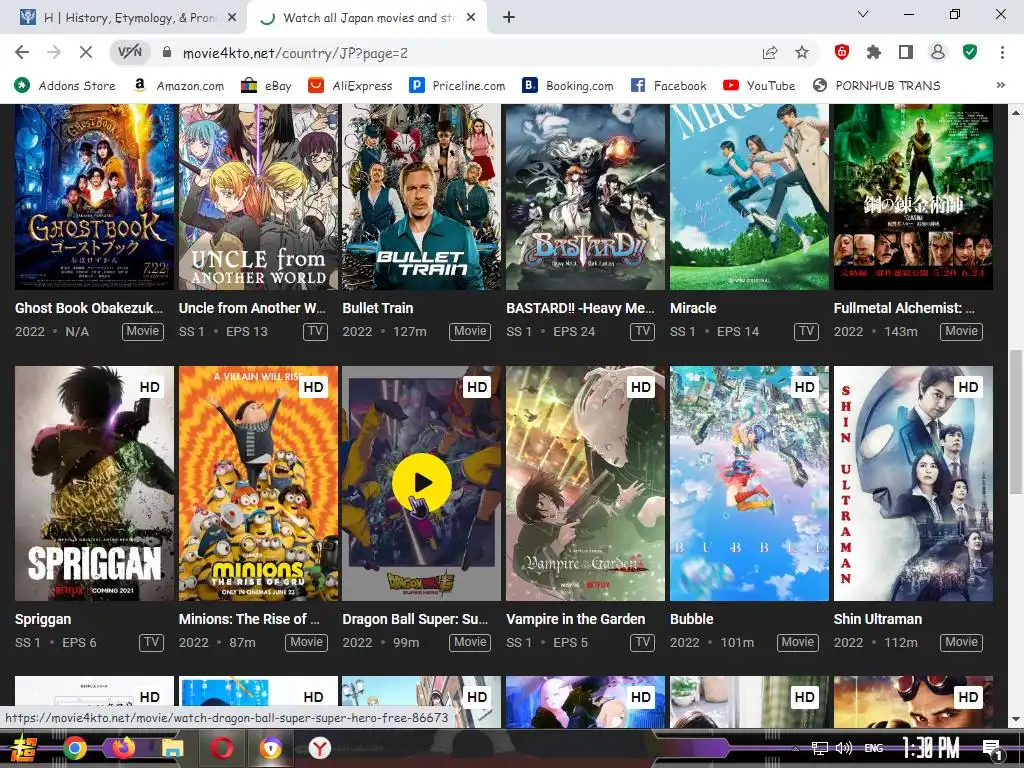Open a new browser tab
The image size is (1024, 768).
click(509, 18)
